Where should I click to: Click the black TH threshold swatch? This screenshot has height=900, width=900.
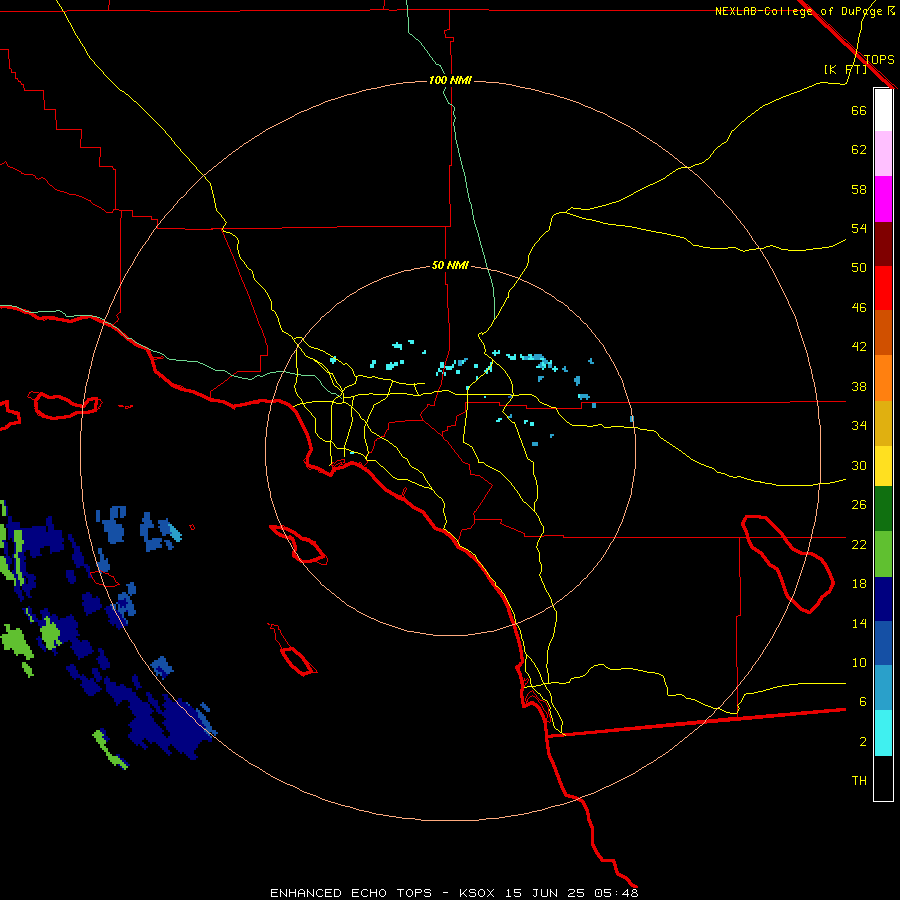click(883, 778)
